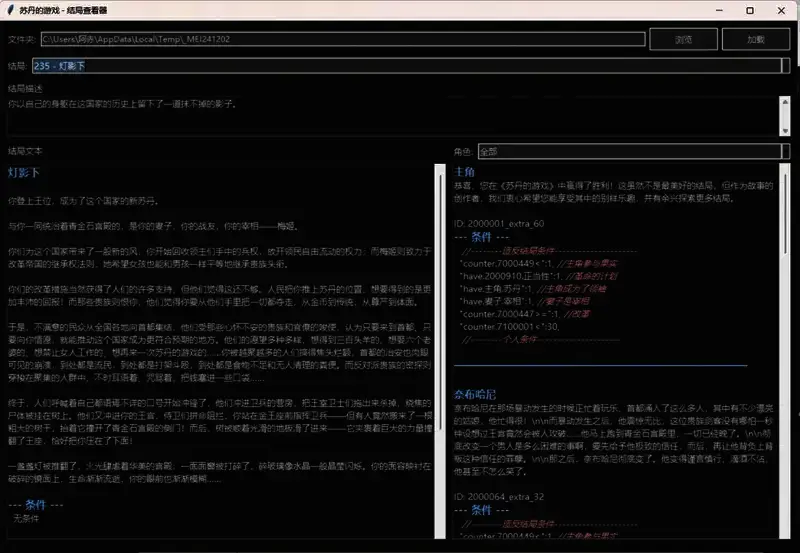The image size is (800, 553).
Task: Open the 结局 ending dropdown showing 235
Action: pyautogui.click(x=411, y=65)
